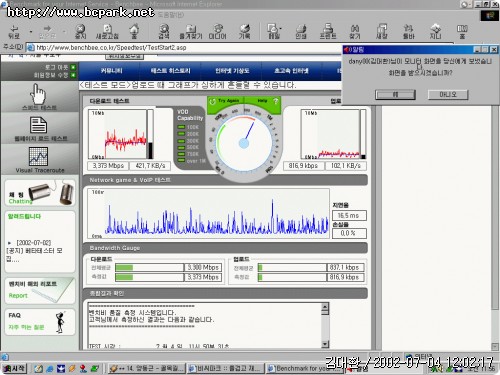The width and height of the screenshot is (500, 375).
Task: Click the latency blue graph
Action: [x=208, y=213]
